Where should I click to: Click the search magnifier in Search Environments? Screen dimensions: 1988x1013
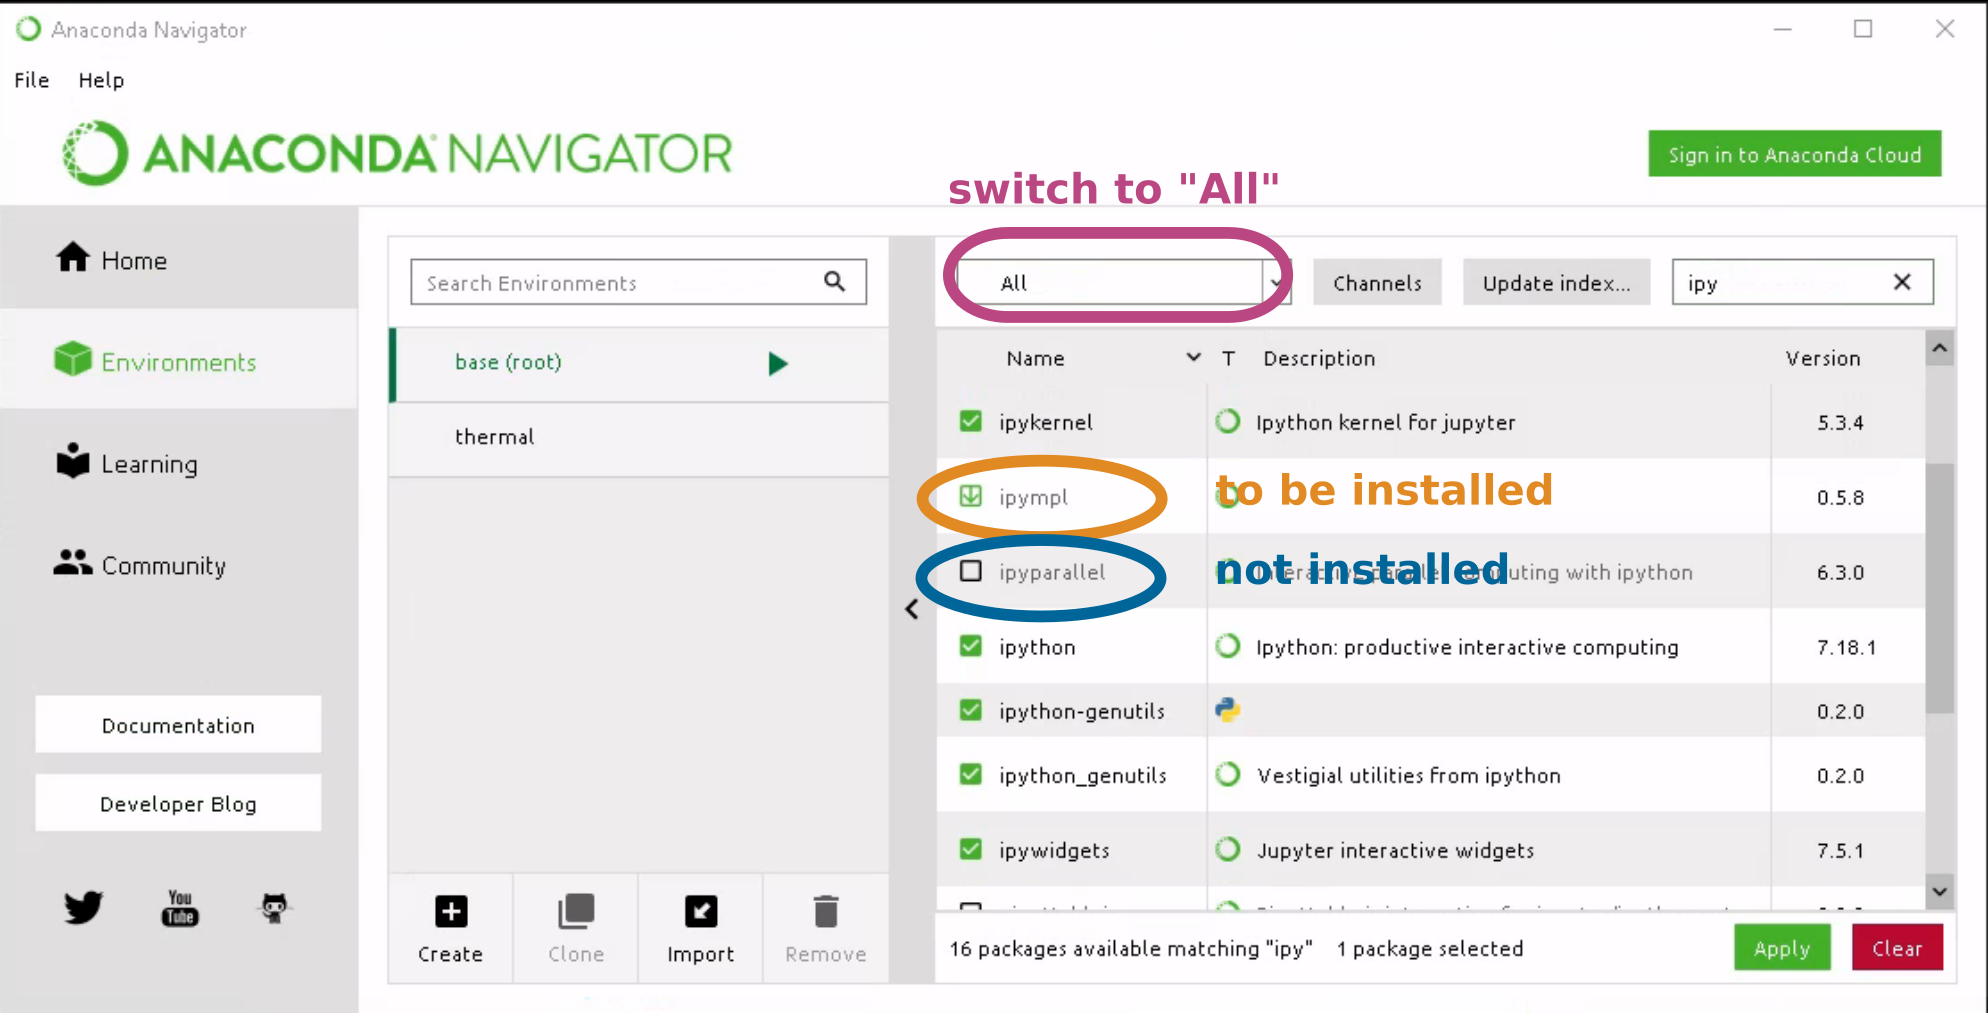tap(835, 282)
